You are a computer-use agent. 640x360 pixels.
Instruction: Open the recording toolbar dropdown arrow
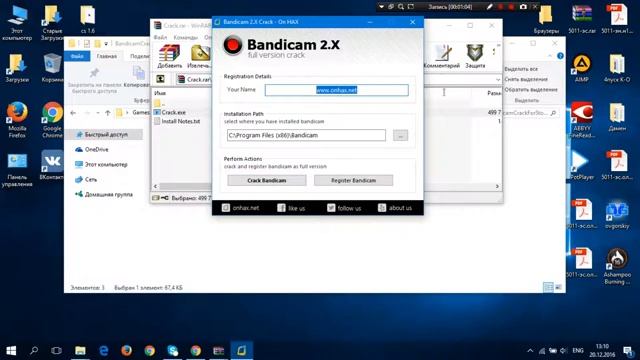pyautogui.click(x=381, y=7)
